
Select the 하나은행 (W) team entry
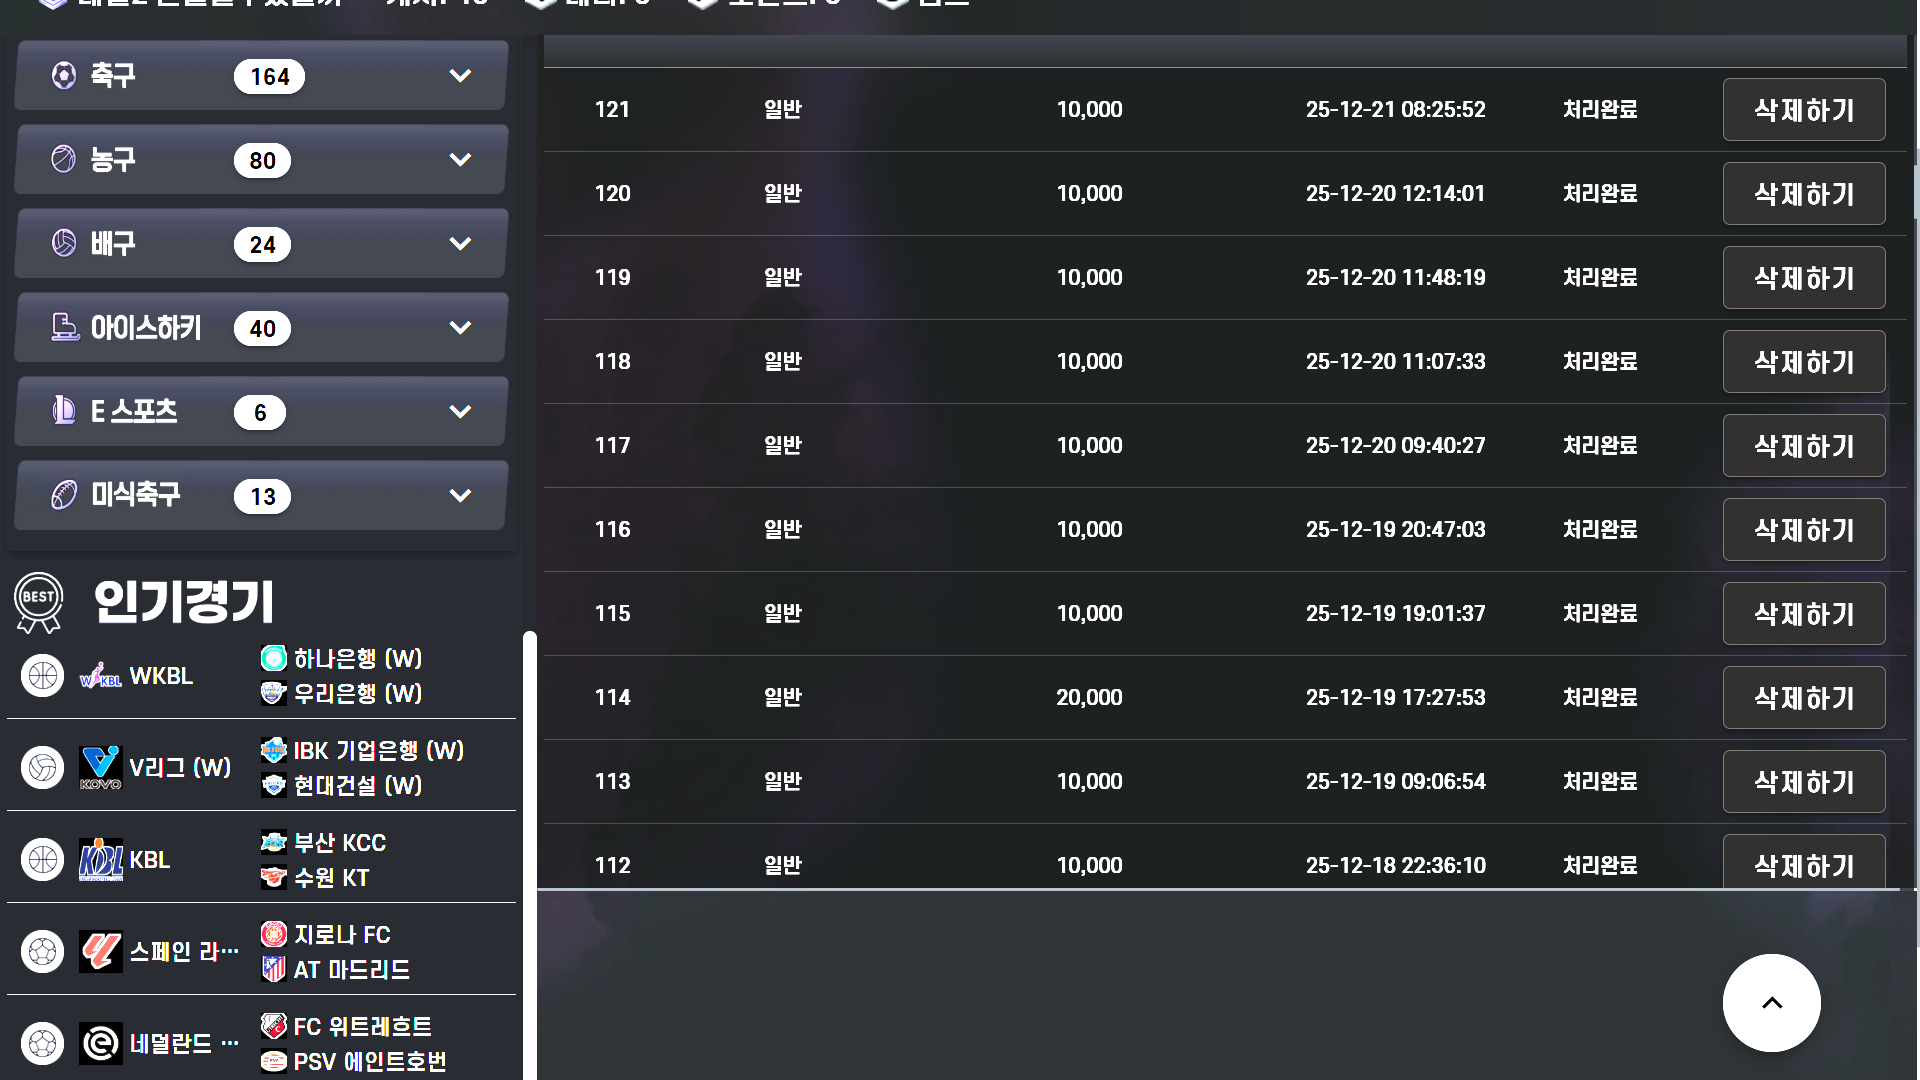point(357,659)
